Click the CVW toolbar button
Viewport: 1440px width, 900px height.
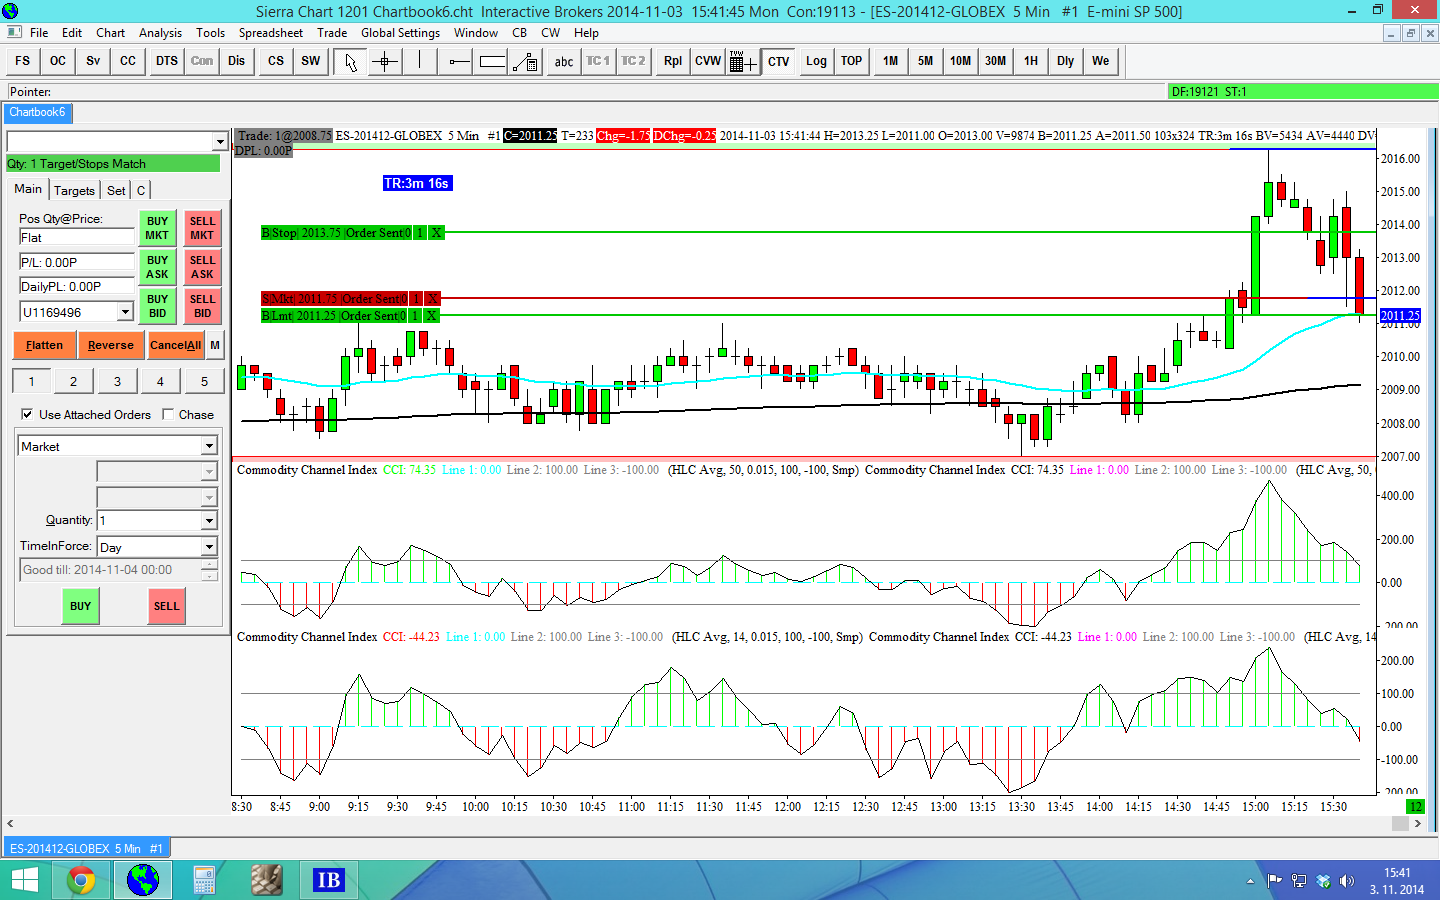pos(708,61)
